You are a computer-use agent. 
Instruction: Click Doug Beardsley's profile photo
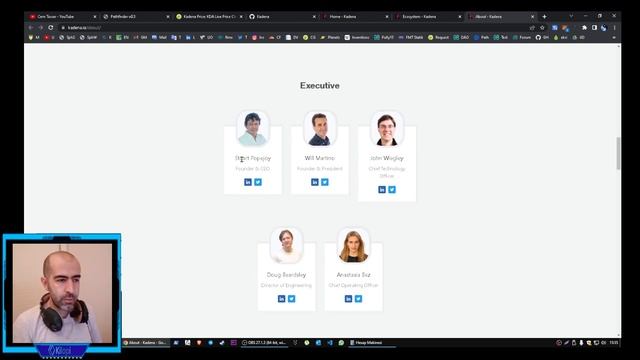[286, 245]
